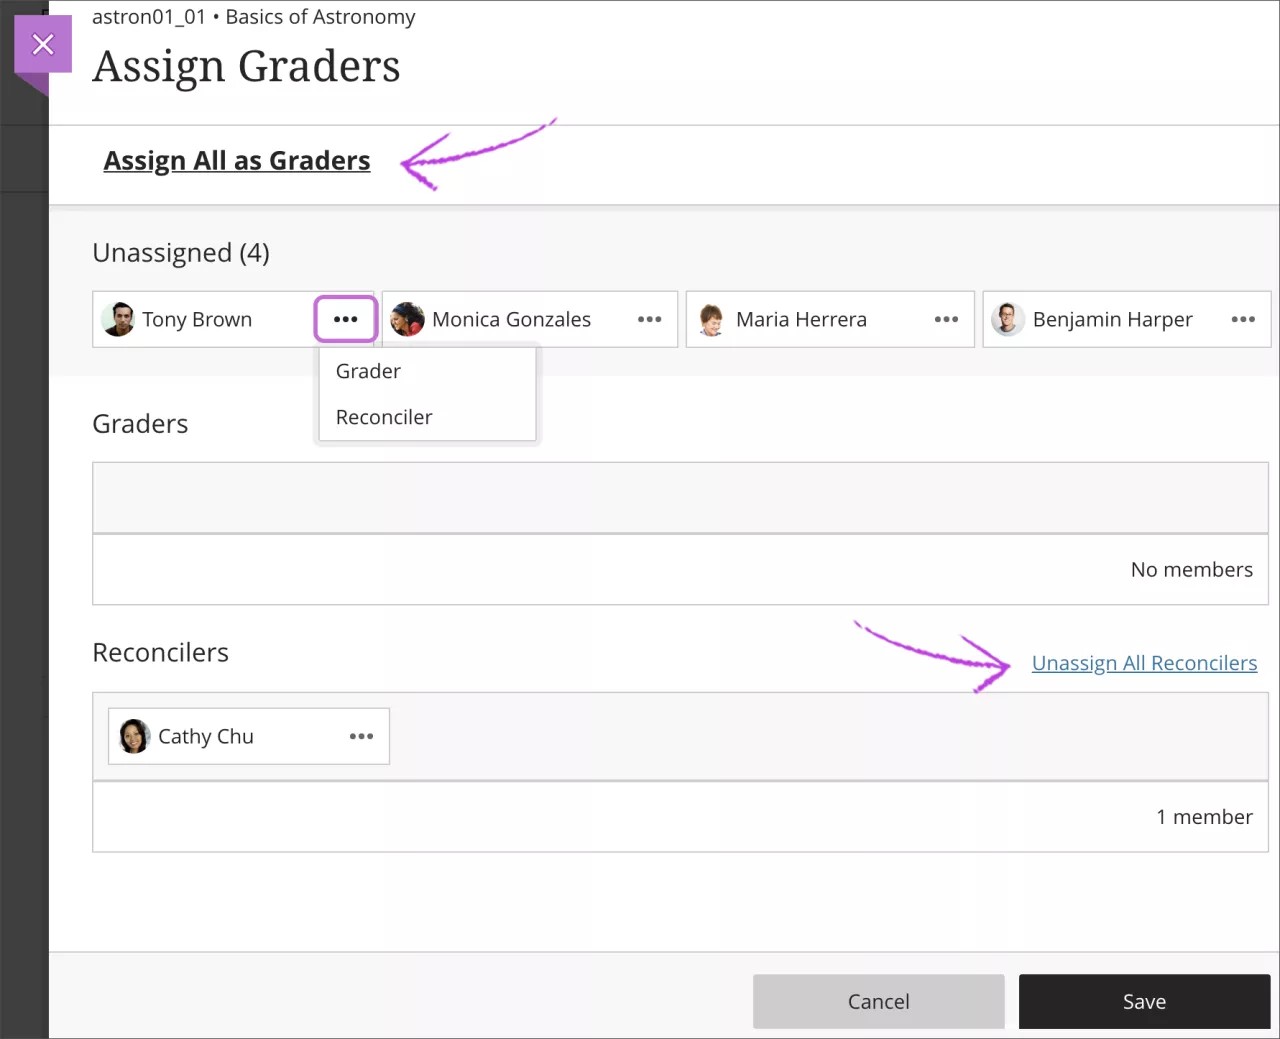
Task: Select the Cathy Chu member card
Action: tap(220, 736)
